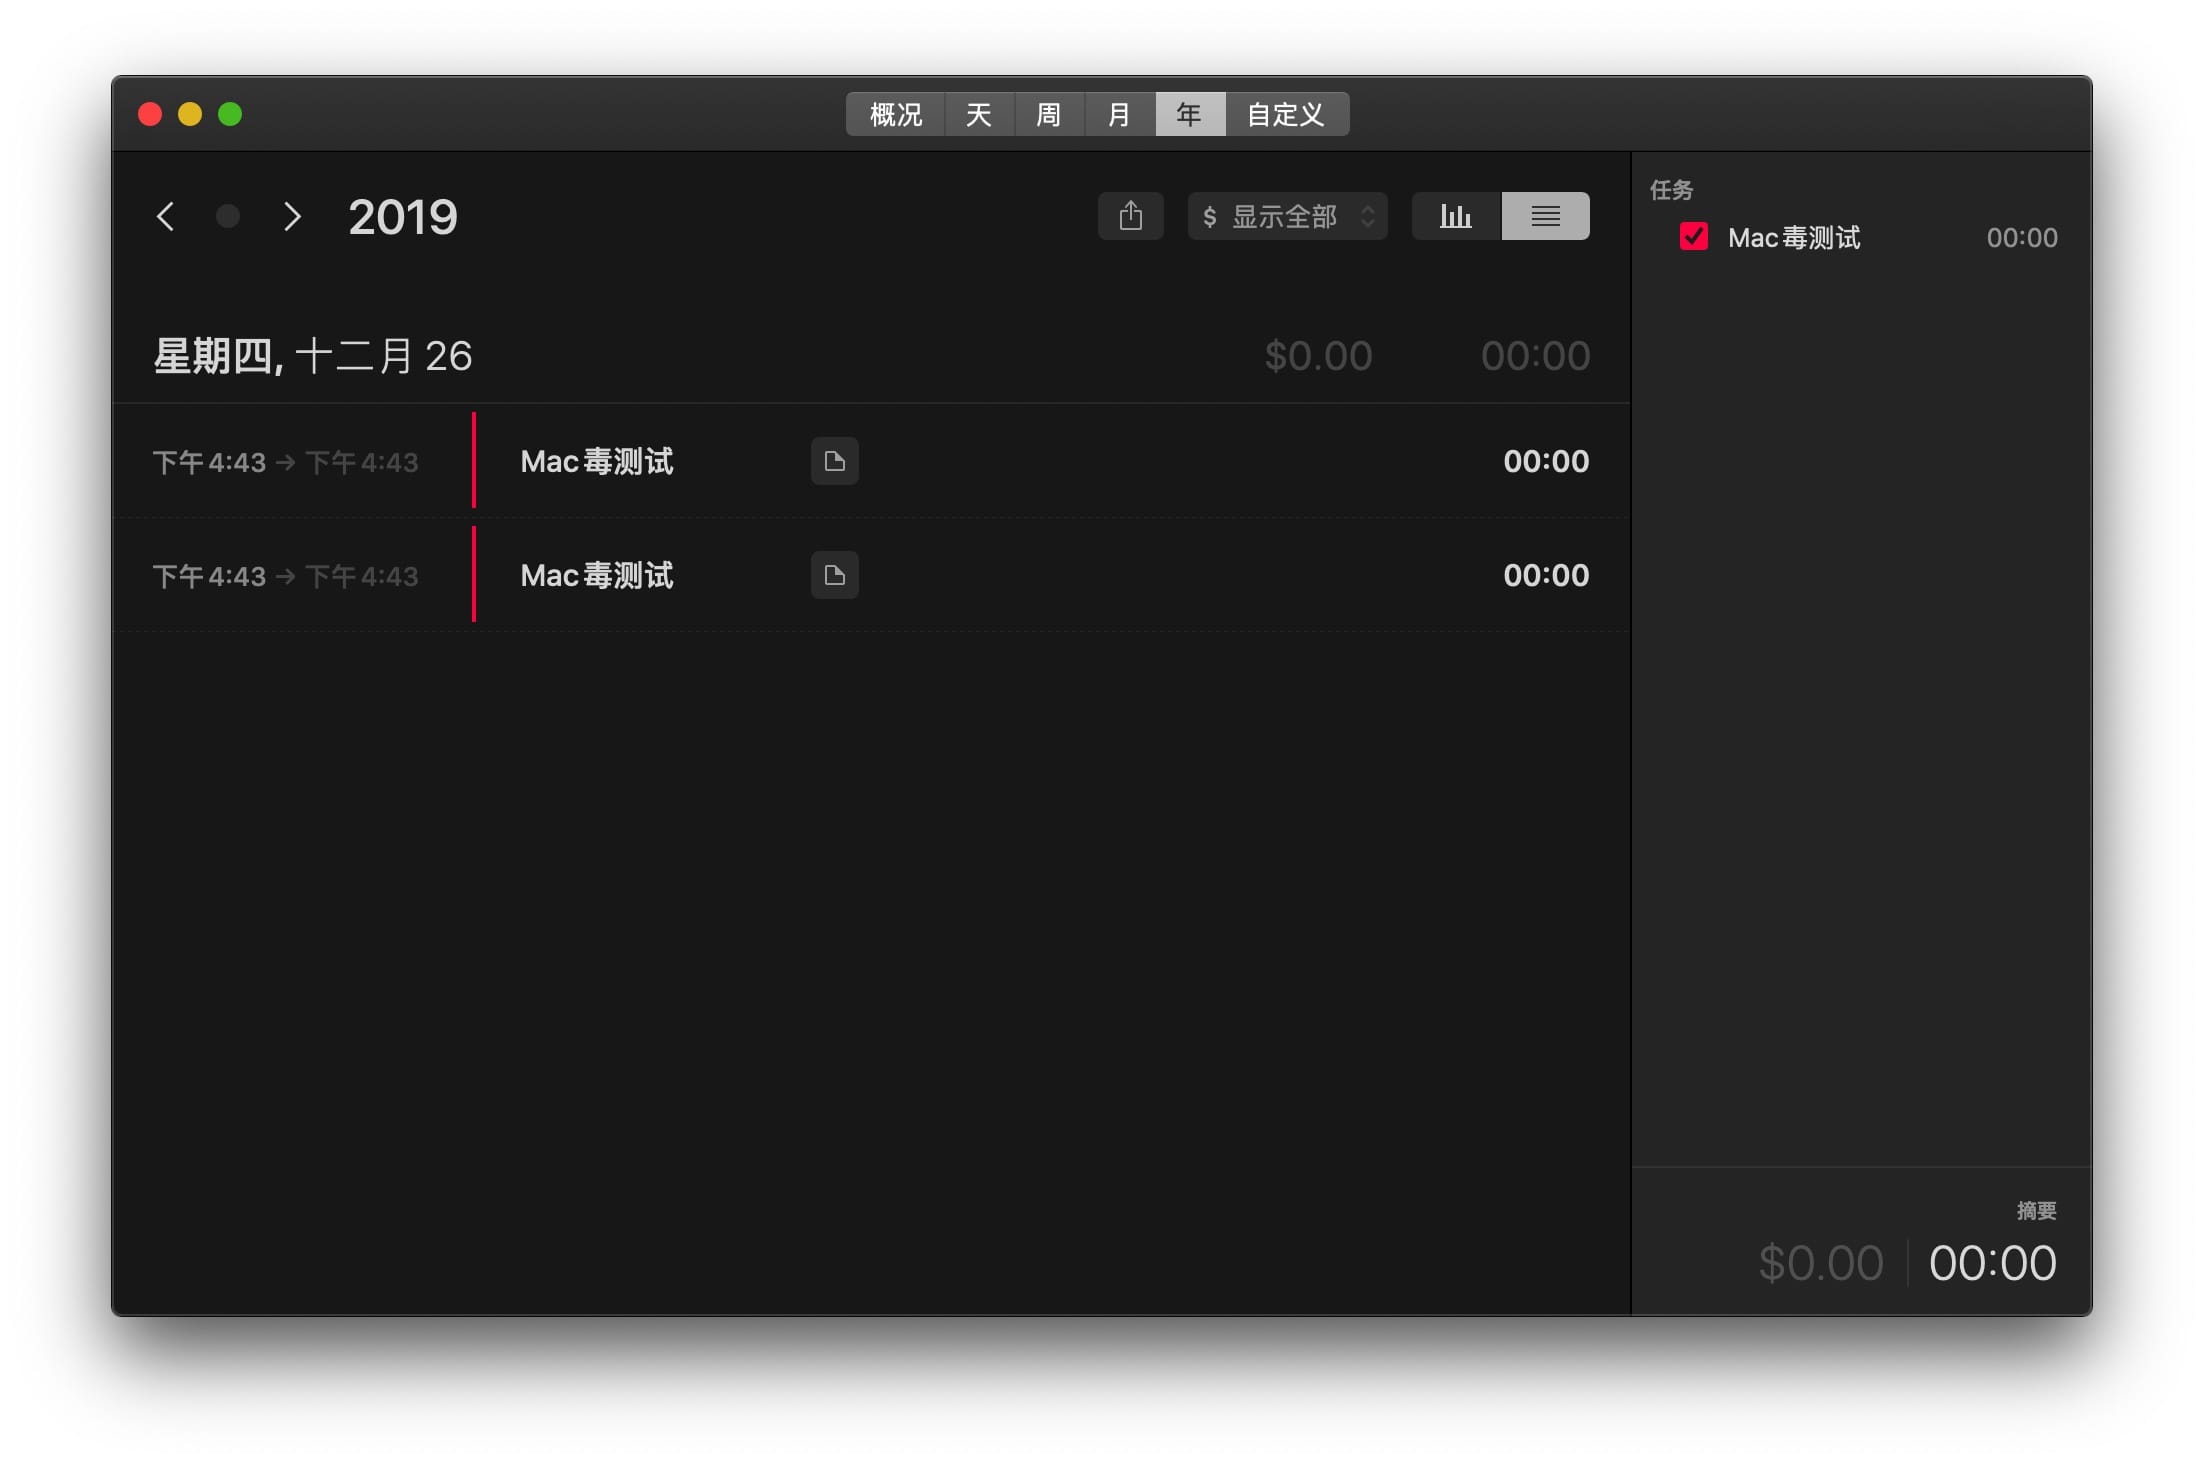Click the red color bar of first entry
The height and width of the screenshot is (1464, 2204).
(474, 461)
